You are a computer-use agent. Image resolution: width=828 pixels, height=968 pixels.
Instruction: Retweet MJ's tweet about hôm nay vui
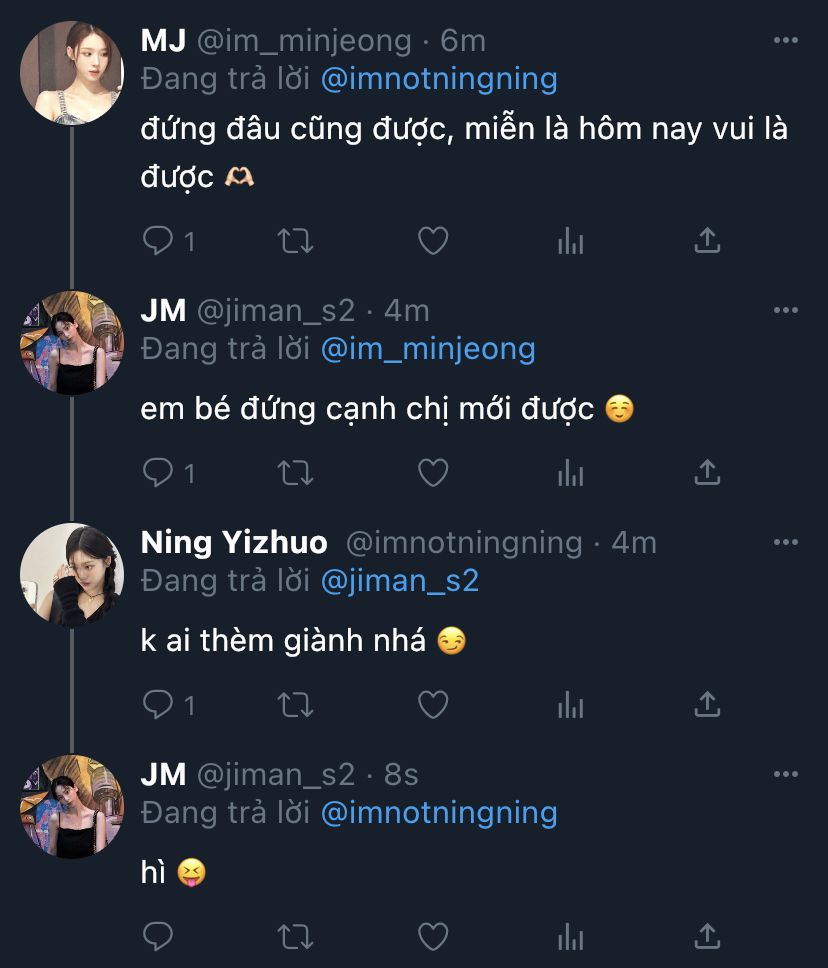295,240
